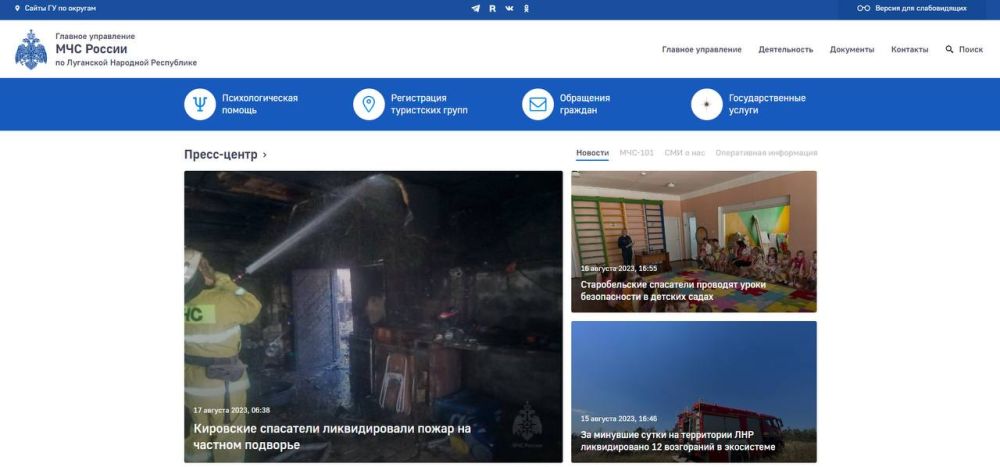Open Старобельские спасатели kindergarten safety article
This screenshot has width=1000, height=467.
coord(673,290)
